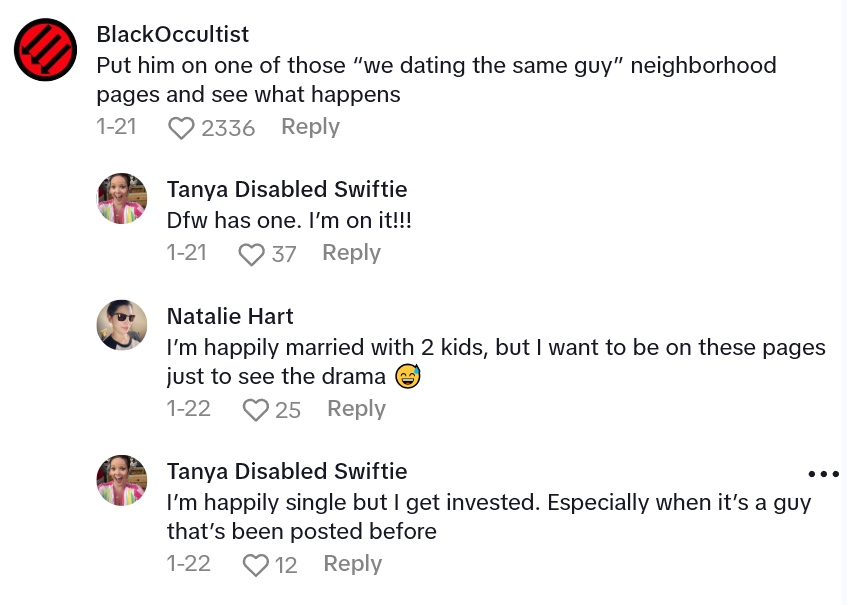Reply to Tanya's "Dfw has one" comment

pyautogui.click(x=351, y=253)
